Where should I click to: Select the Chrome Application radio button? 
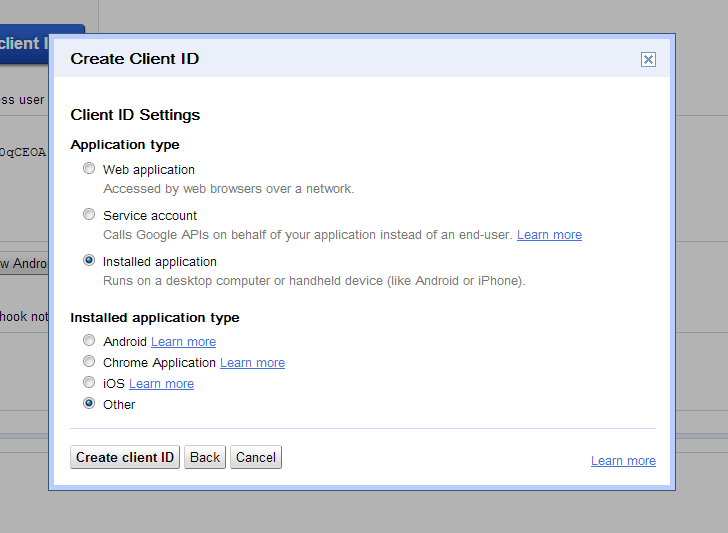(89, 362)
